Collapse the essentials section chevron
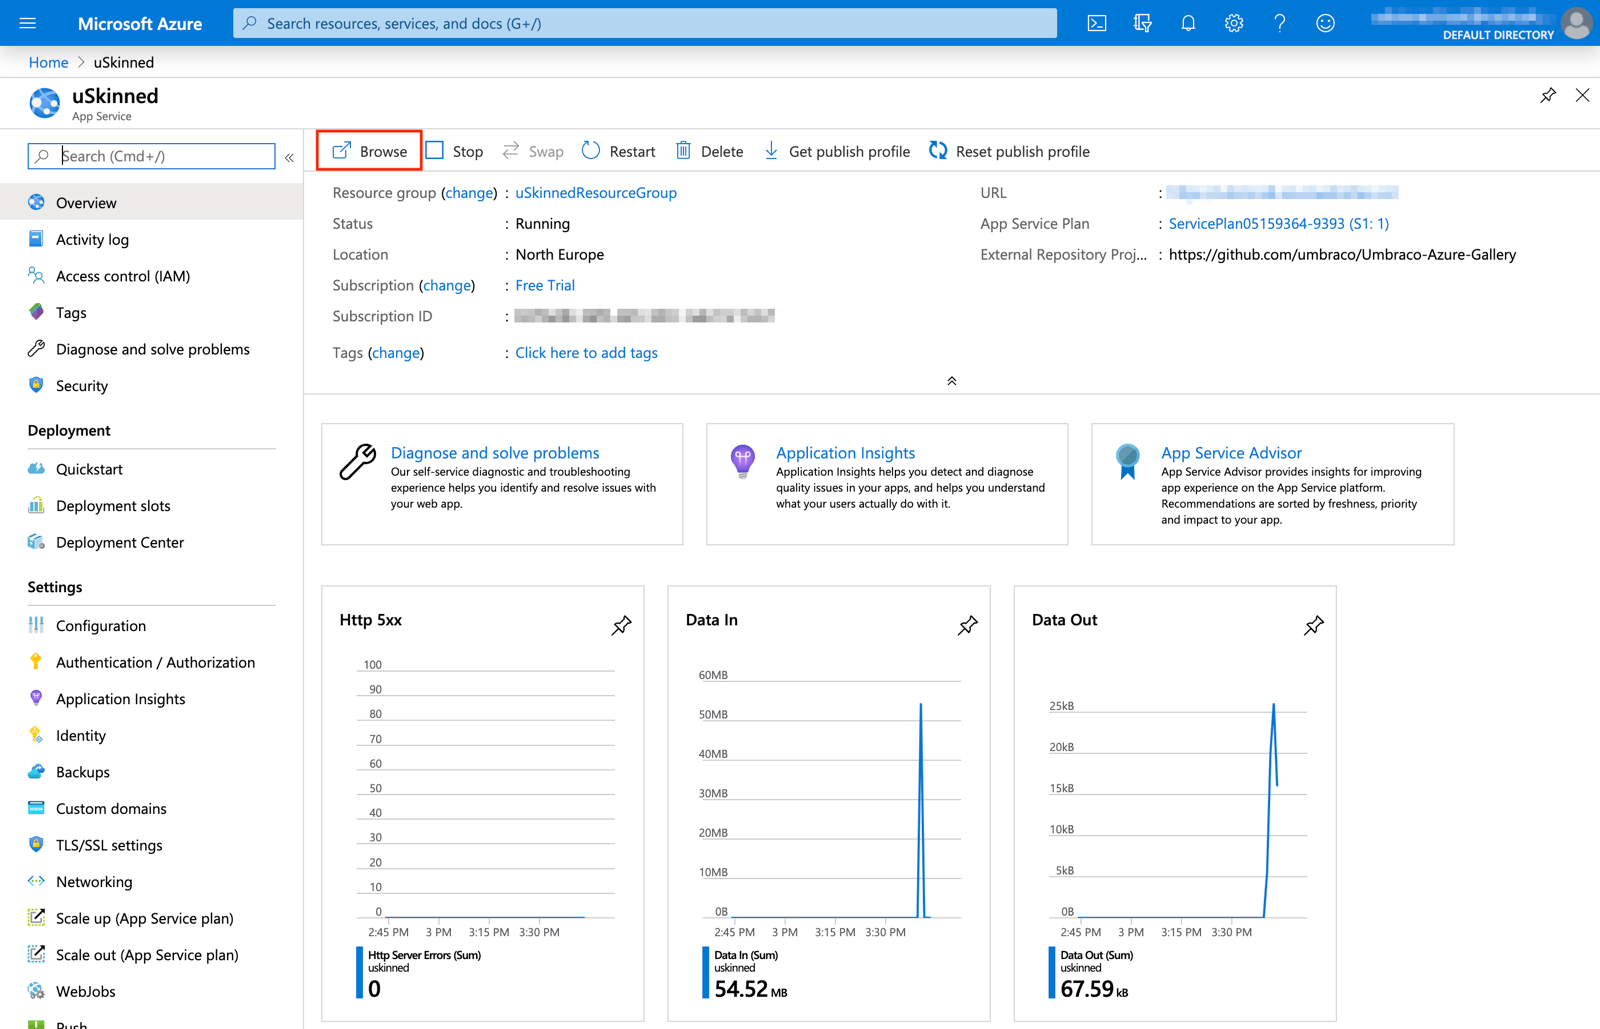 tap(952, 381)
